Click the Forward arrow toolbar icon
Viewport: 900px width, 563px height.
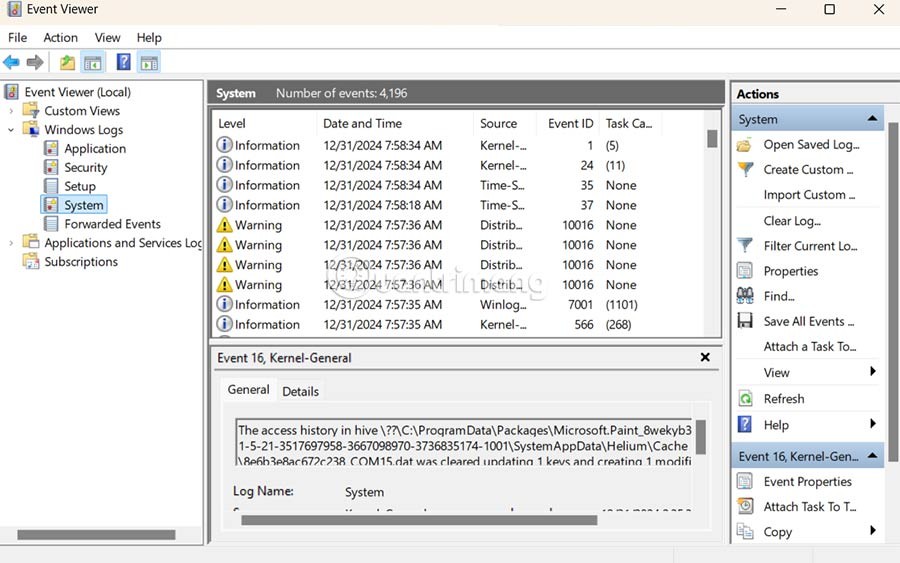coord(35,62)
